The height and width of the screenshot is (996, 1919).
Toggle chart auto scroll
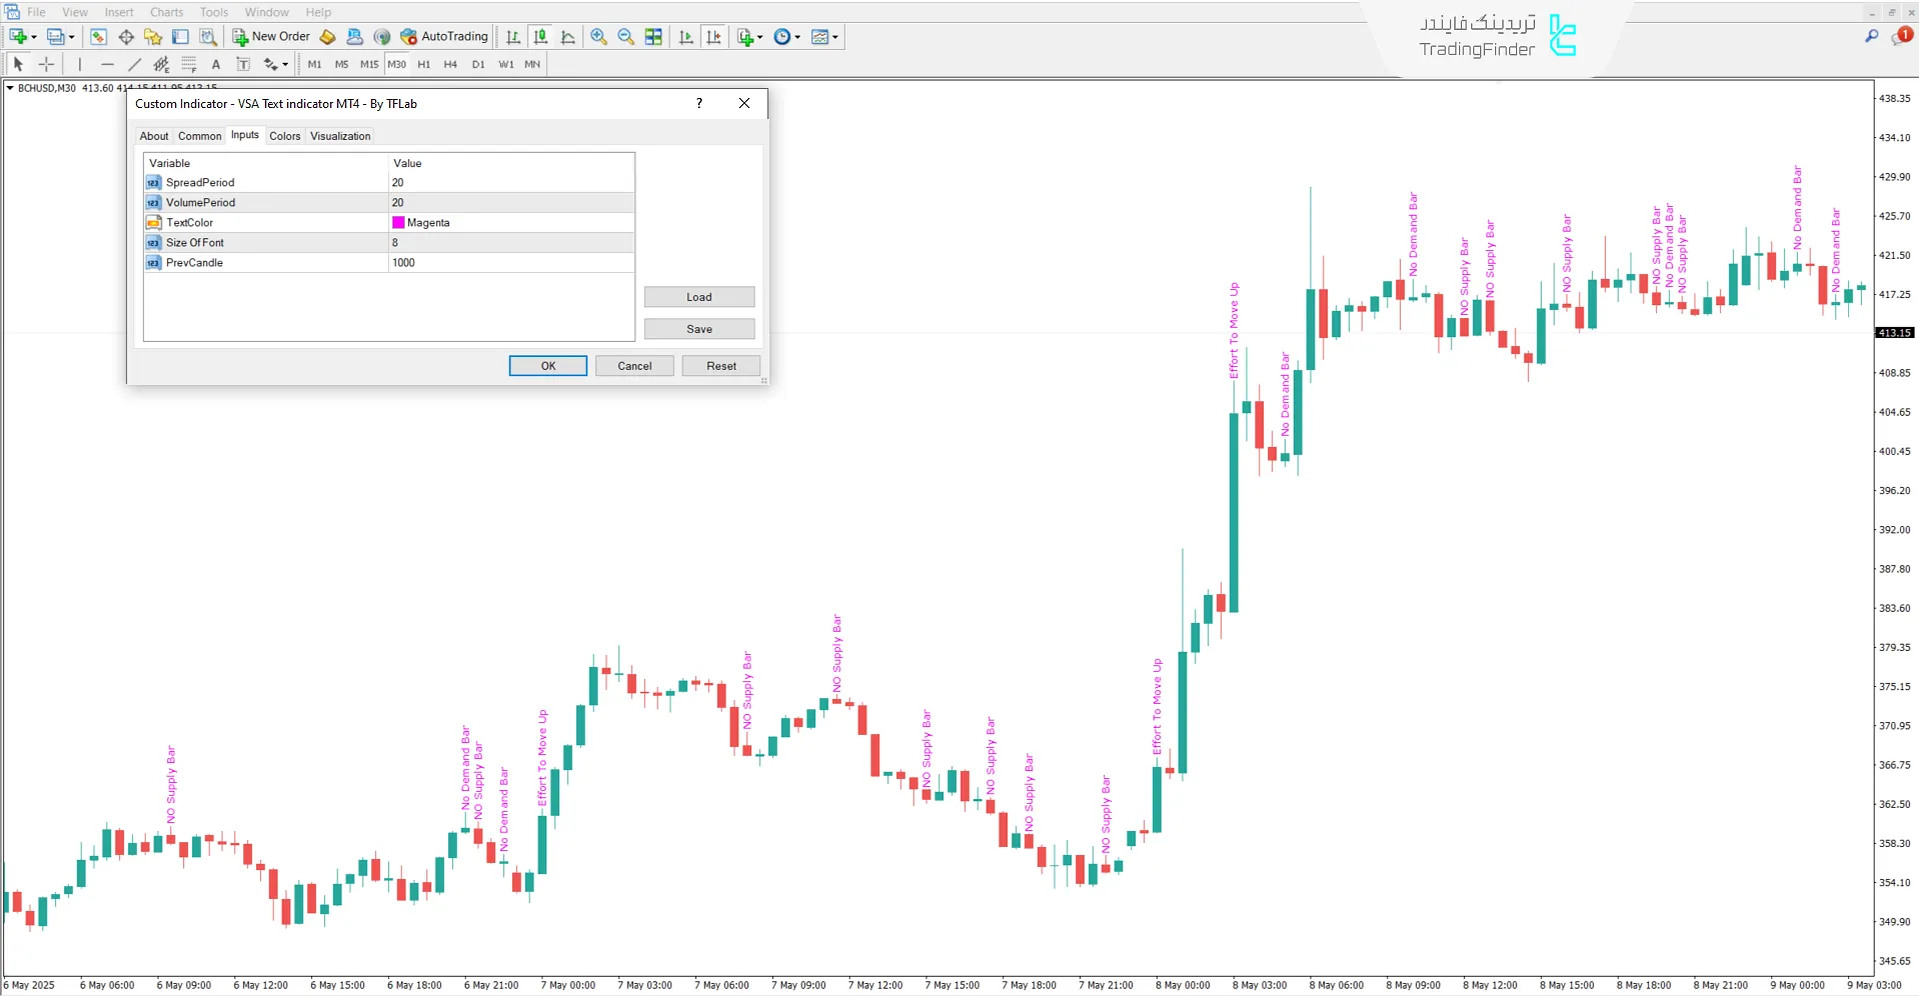[x=686, y=37]
